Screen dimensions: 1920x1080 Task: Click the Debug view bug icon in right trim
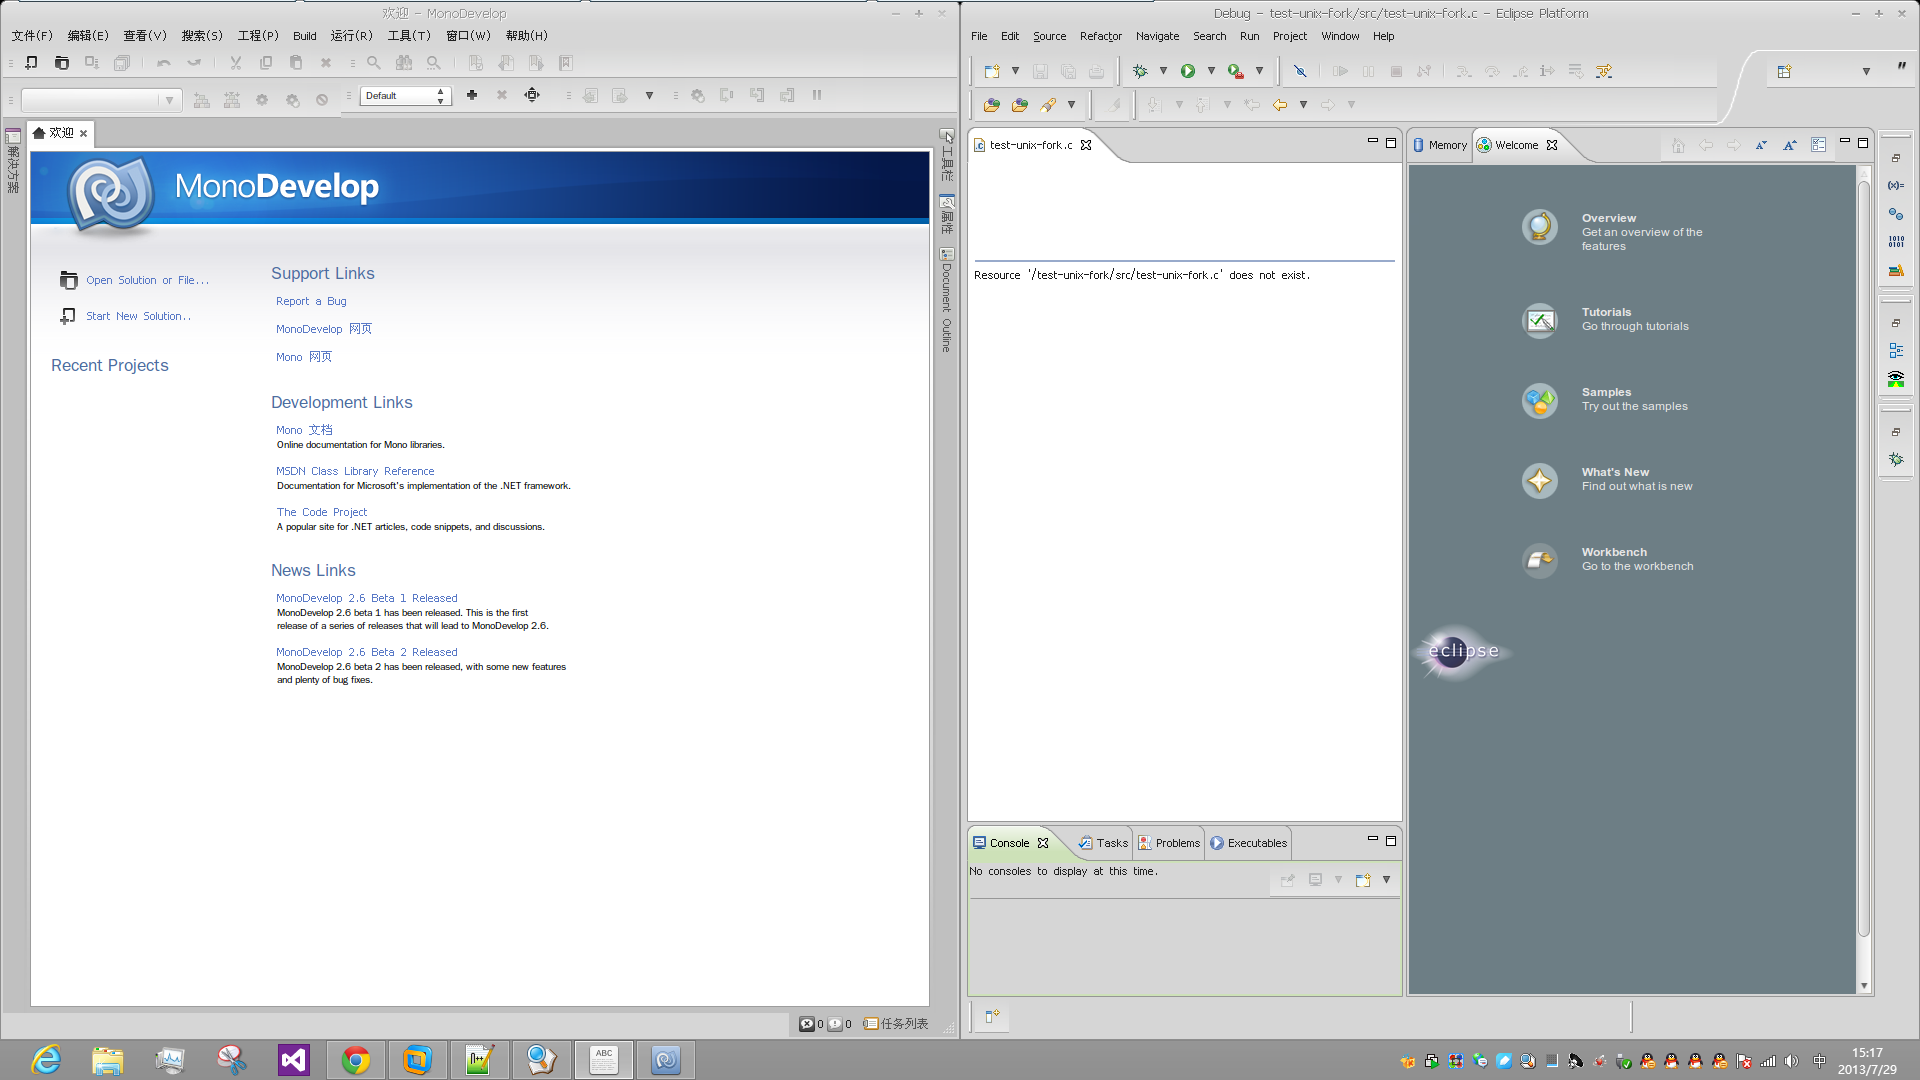click(x=1896, y=459)
